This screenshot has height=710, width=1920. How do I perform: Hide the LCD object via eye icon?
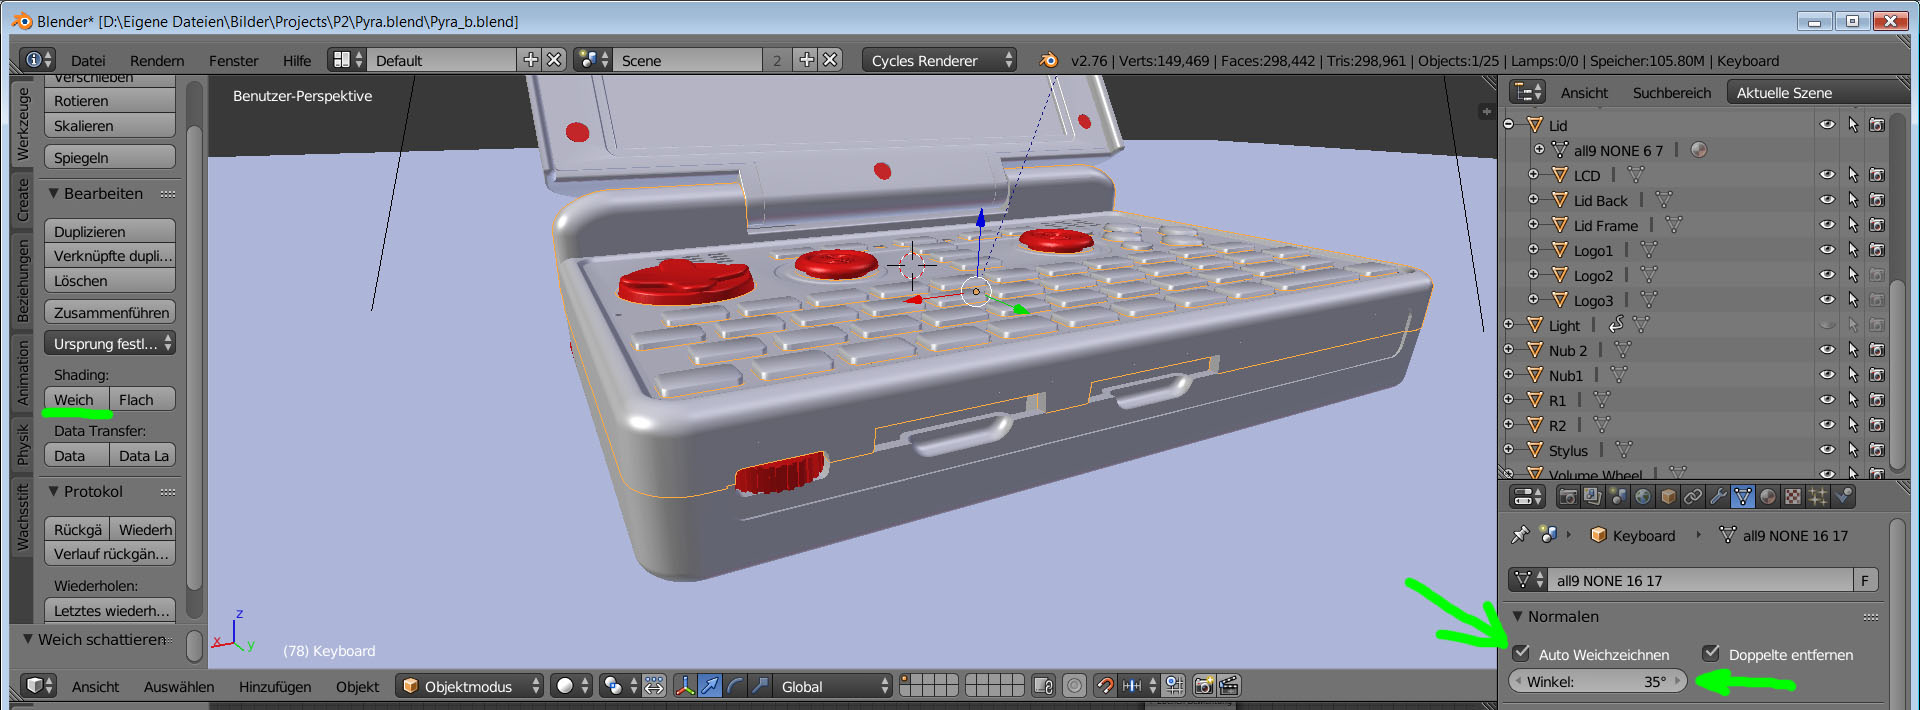tap(1827, 175)
